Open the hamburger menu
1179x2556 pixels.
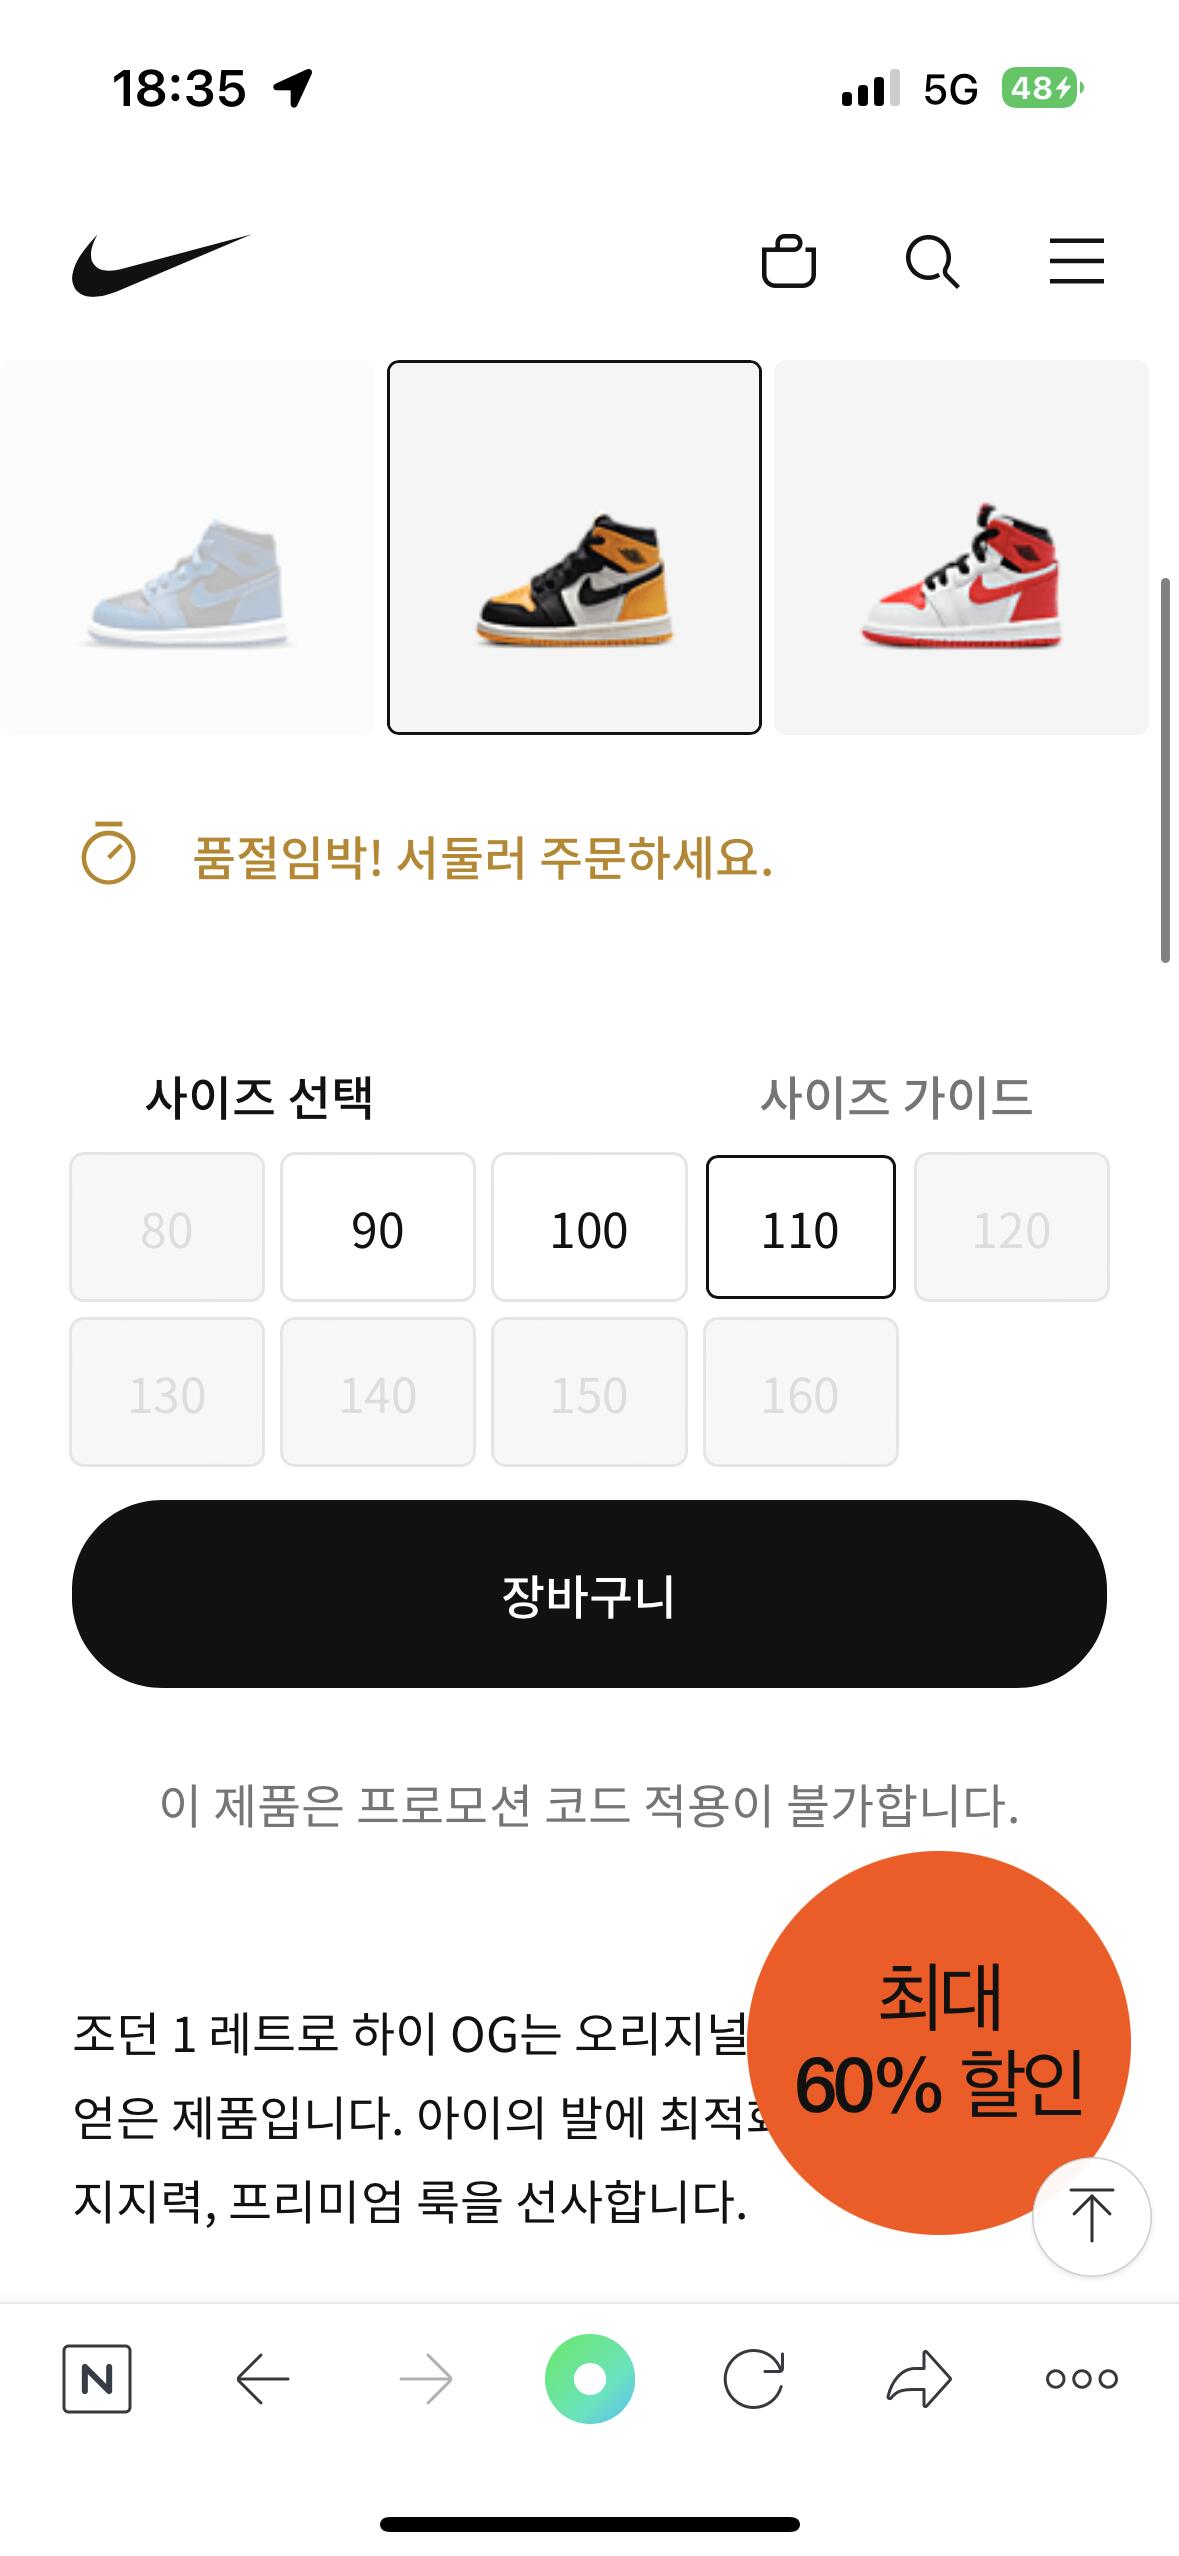(x=1076, y=261)
